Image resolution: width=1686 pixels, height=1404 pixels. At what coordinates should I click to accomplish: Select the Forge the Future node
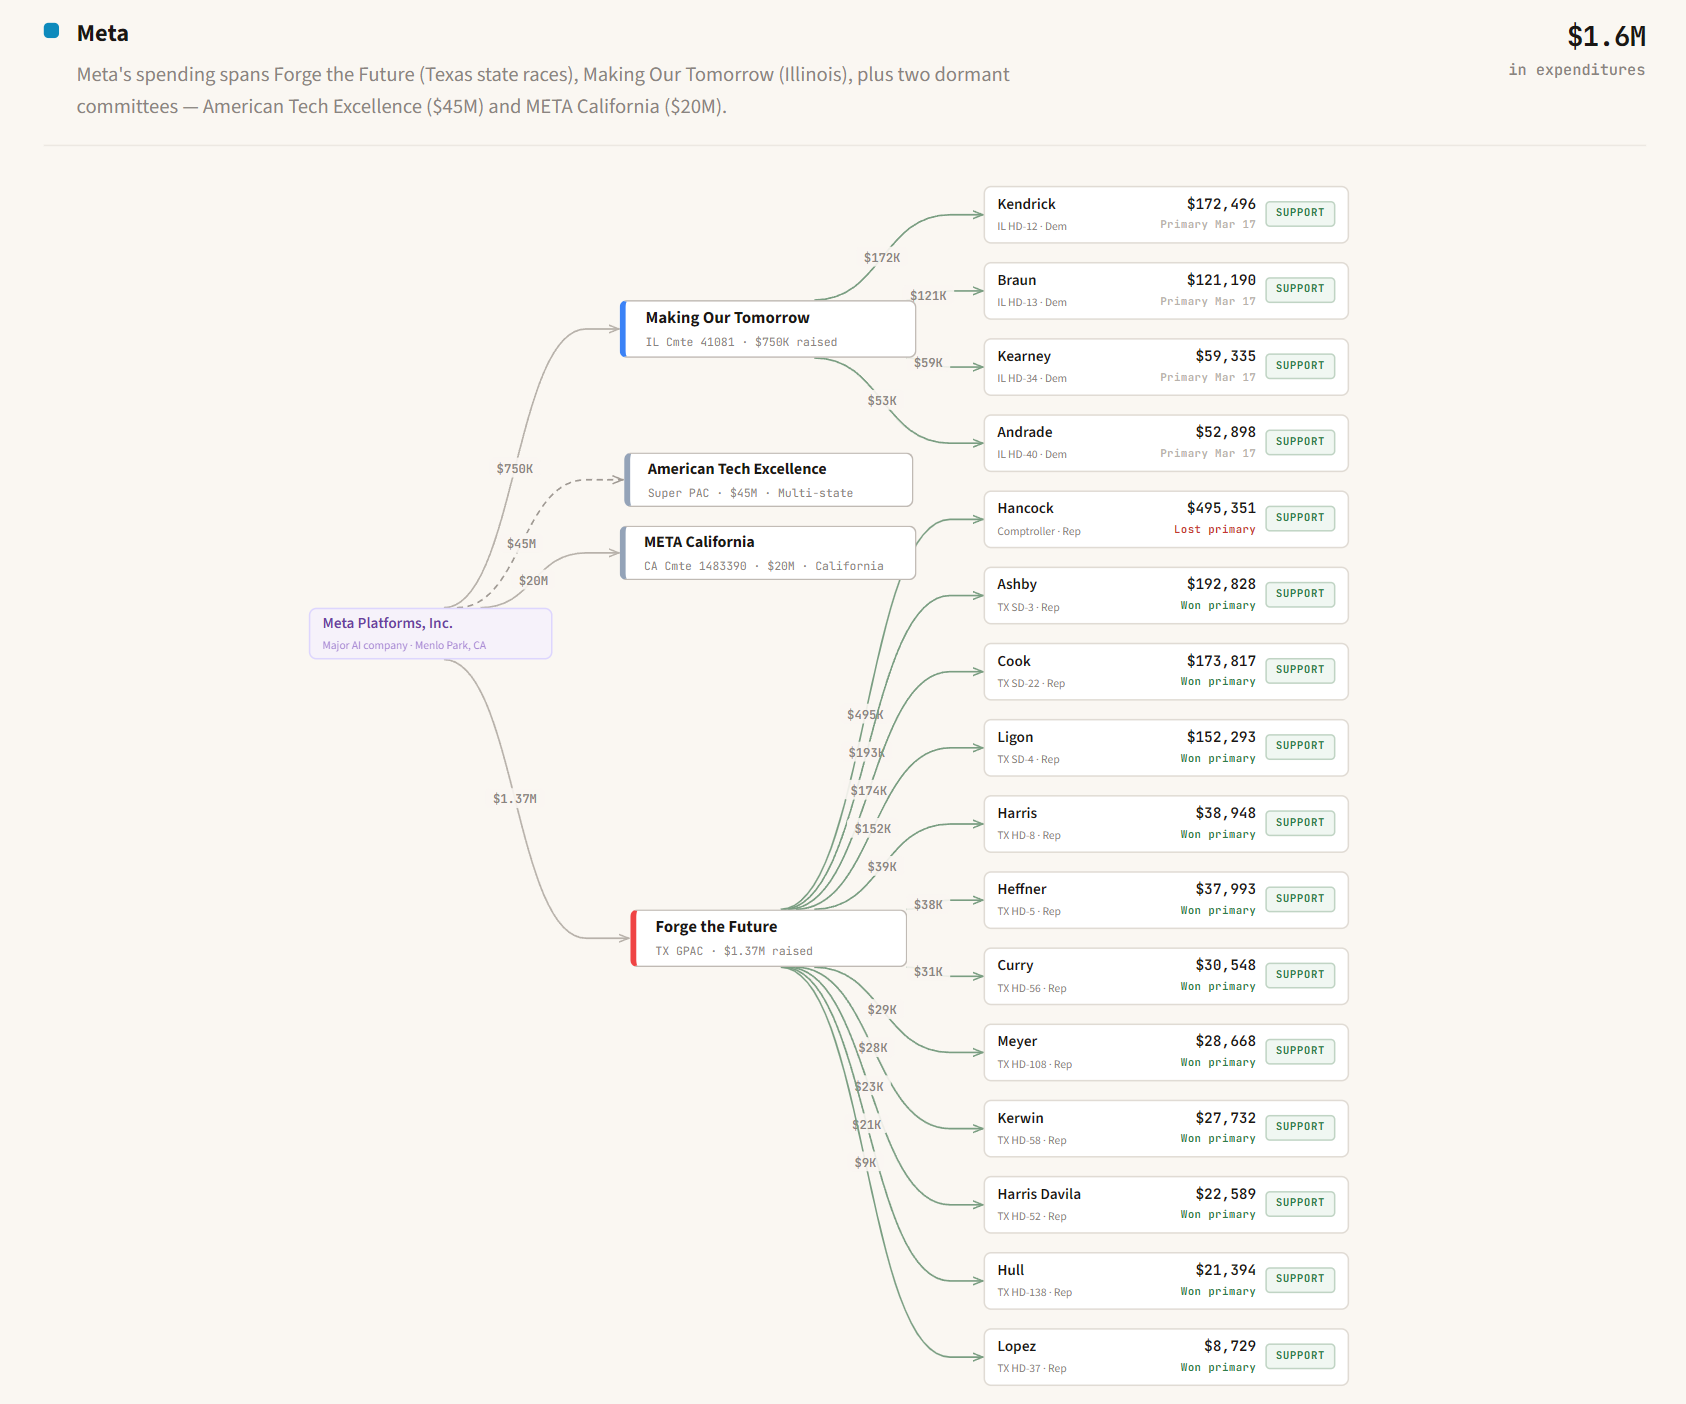768,938
